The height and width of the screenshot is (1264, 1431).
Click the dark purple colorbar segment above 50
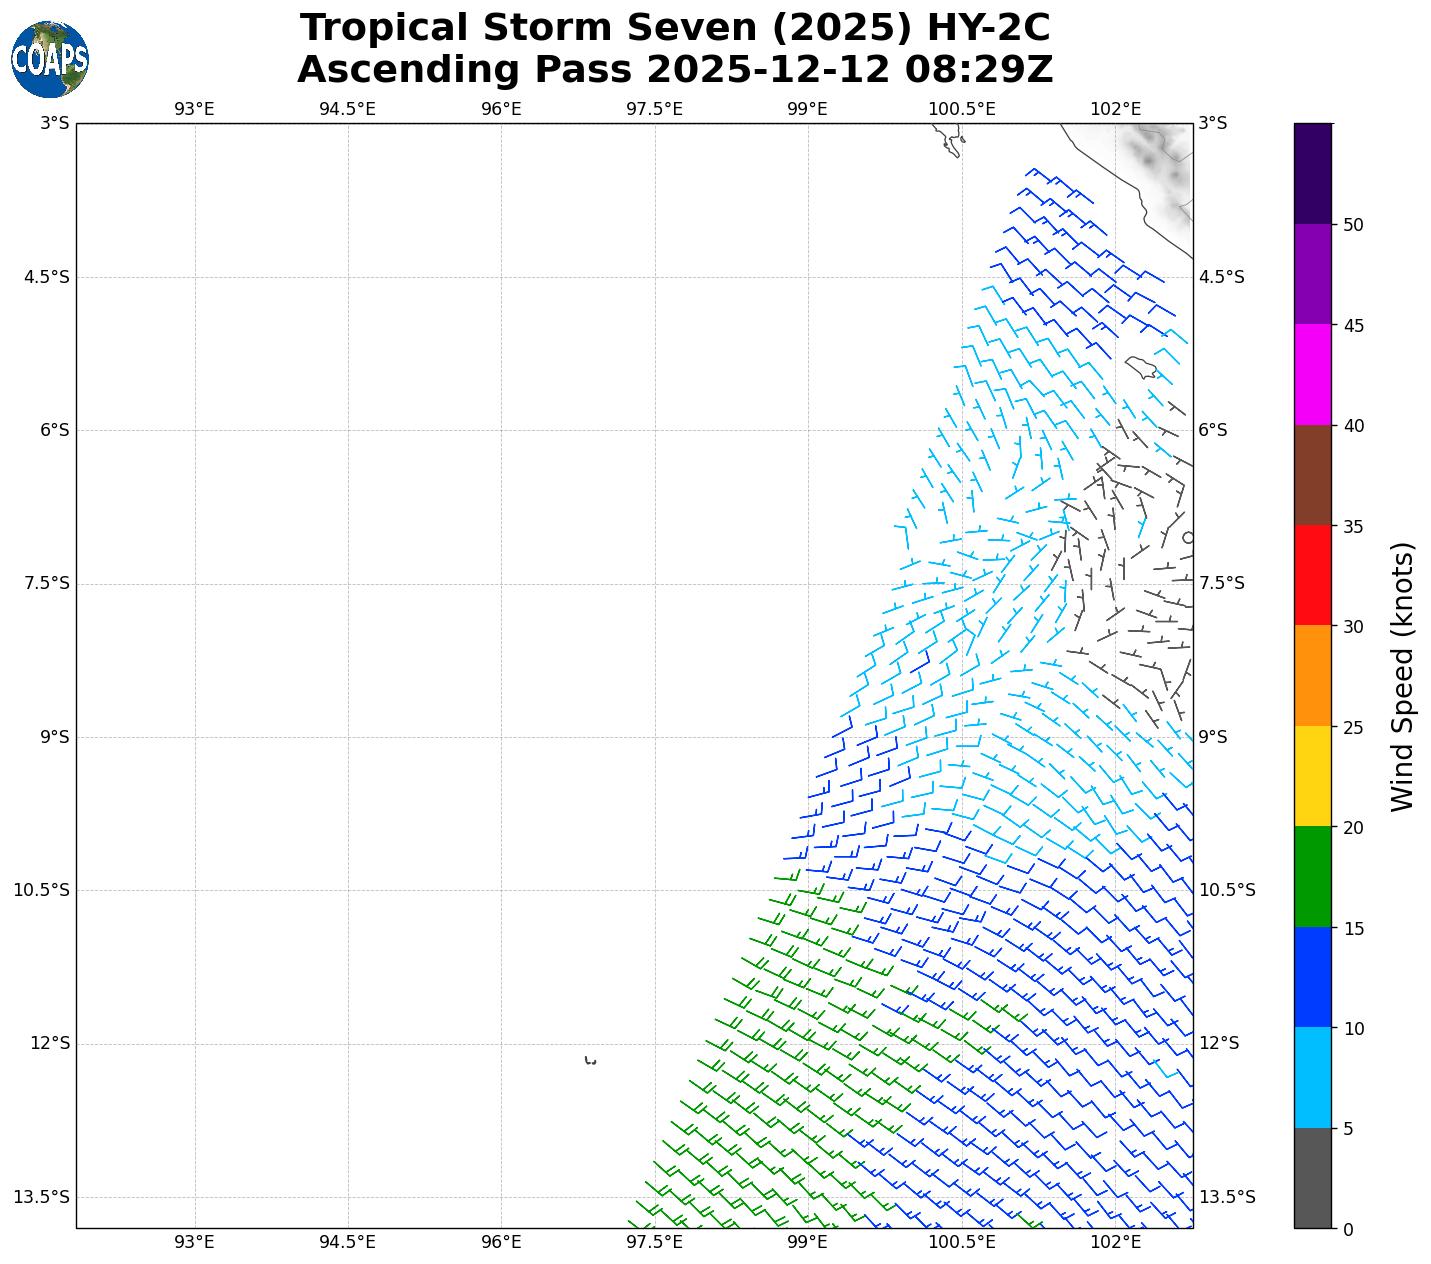(x=1312, y=173)
